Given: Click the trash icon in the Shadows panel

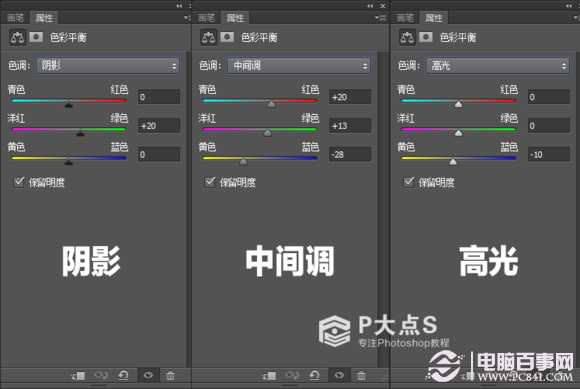Looking at the screenshot, I should 170,376.
